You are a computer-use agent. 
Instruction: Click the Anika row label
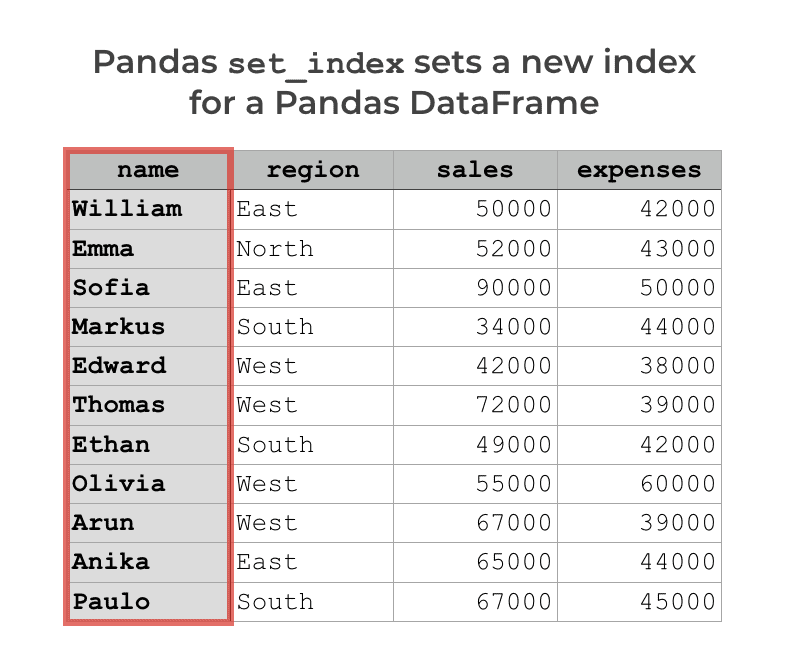click(148, 563)
